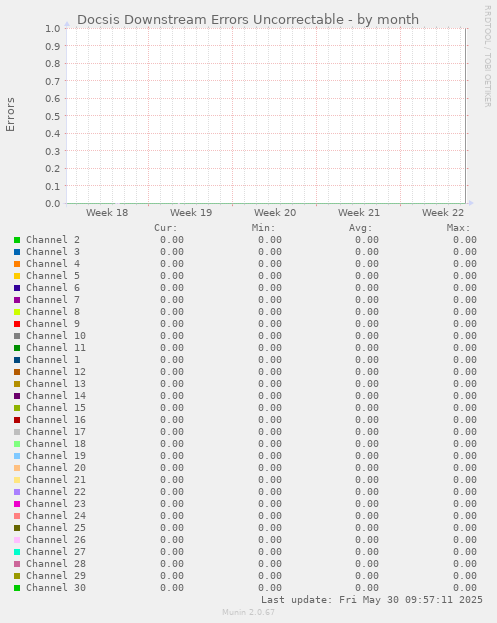Screen dimensions: 497x623
Task: Click the Week 19 axis label
Action: [191, 213]
